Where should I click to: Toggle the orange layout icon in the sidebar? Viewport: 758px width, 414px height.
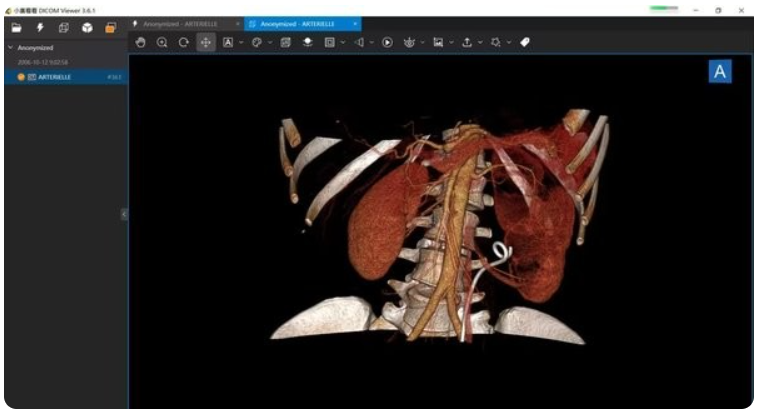click(x=111, y=27)
